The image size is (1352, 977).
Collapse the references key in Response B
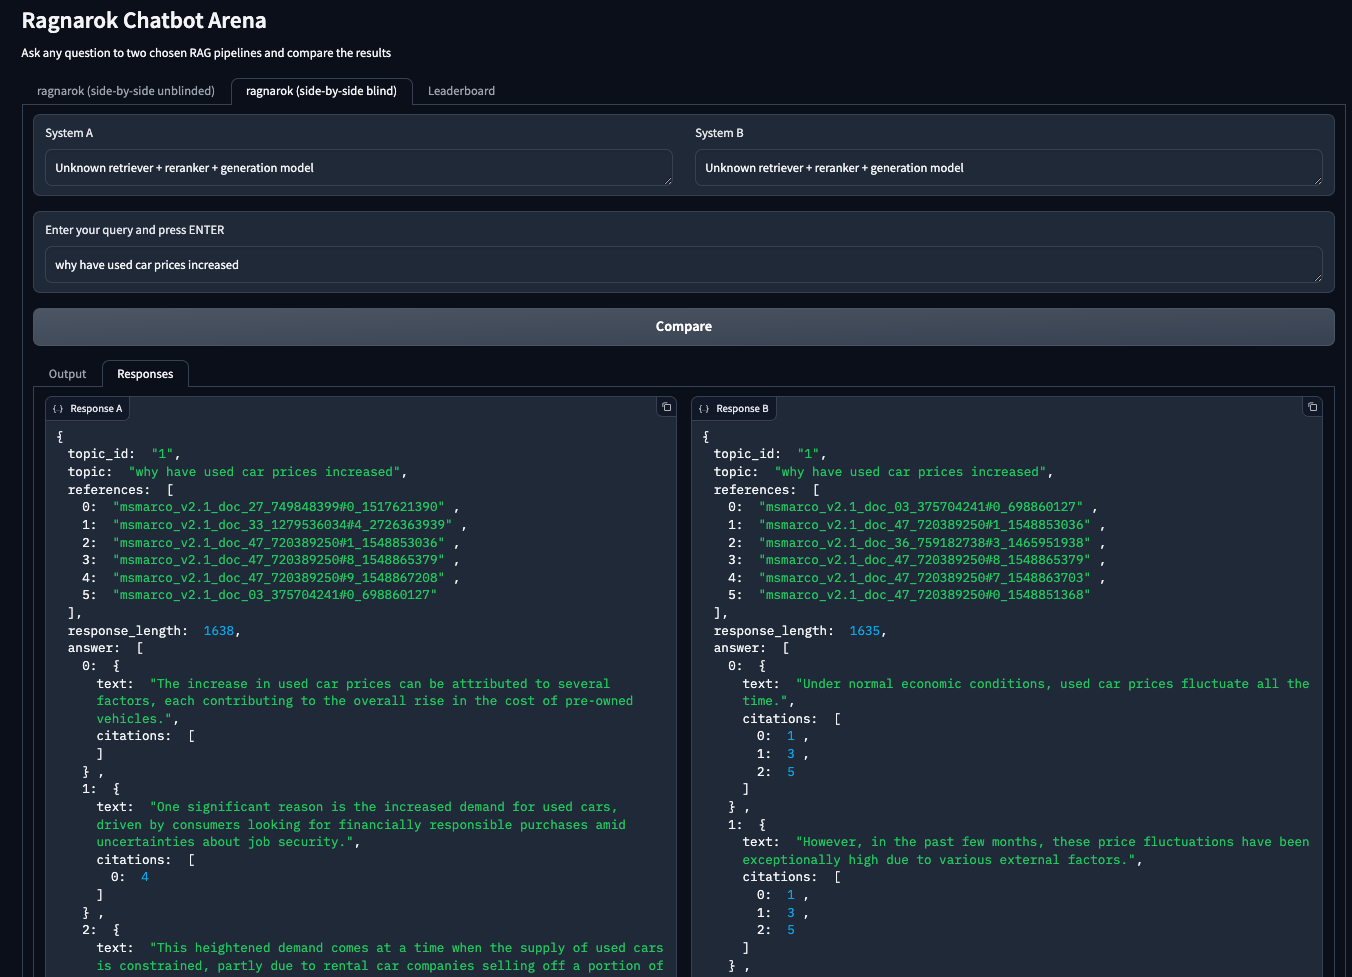pos(753,490)
